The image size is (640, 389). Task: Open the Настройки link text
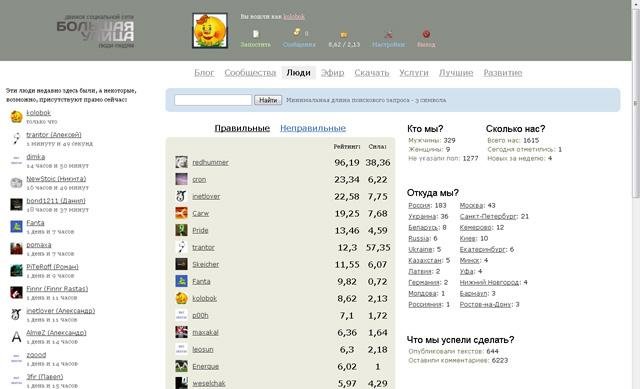point(389,44)
